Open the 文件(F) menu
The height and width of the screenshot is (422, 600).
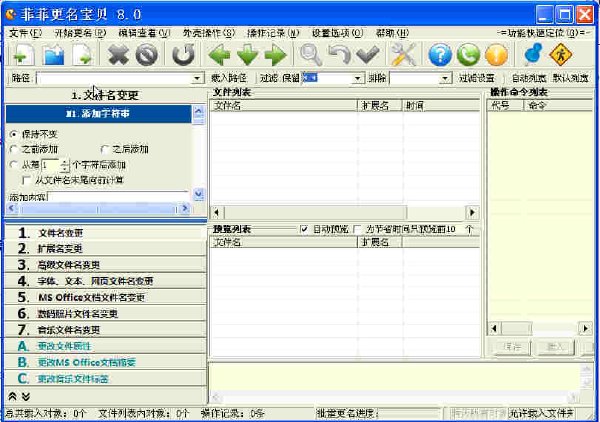click(x=25, y=33)
